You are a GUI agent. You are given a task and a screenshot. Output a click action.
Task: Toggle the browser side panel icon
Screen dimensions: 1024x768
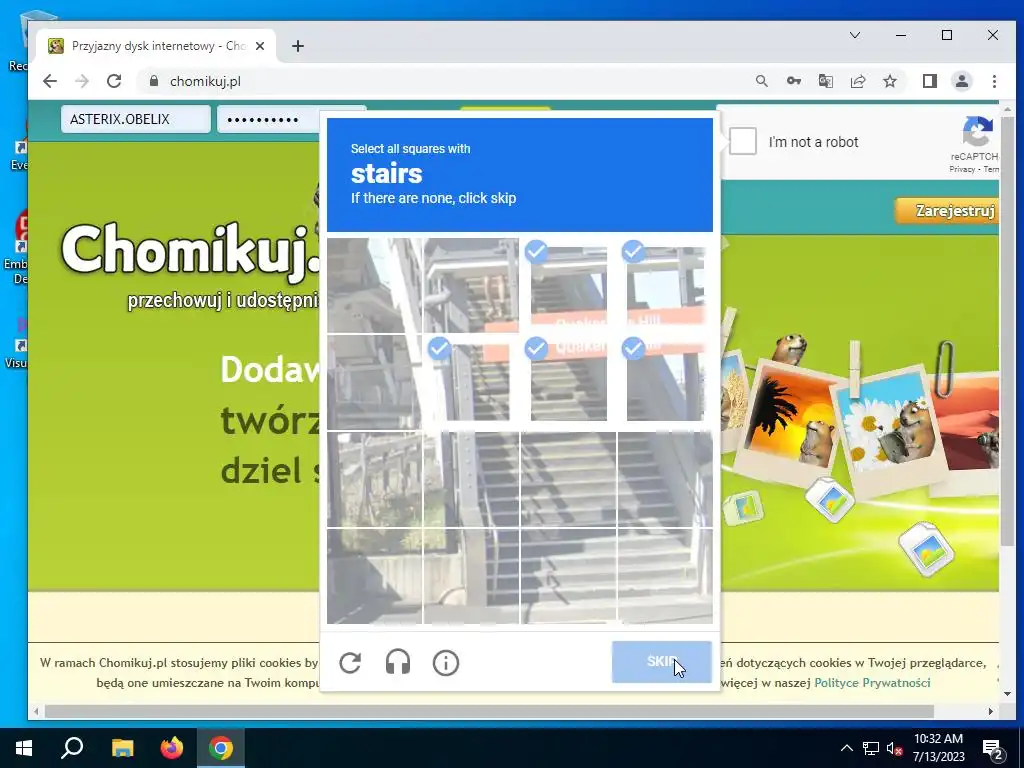coord(929,81)
